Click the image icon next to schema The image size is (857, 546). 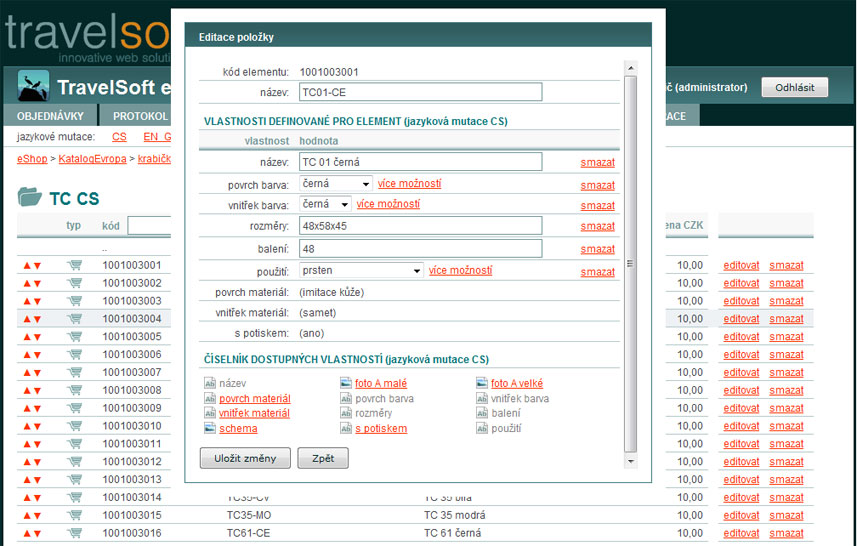[210, 428]
